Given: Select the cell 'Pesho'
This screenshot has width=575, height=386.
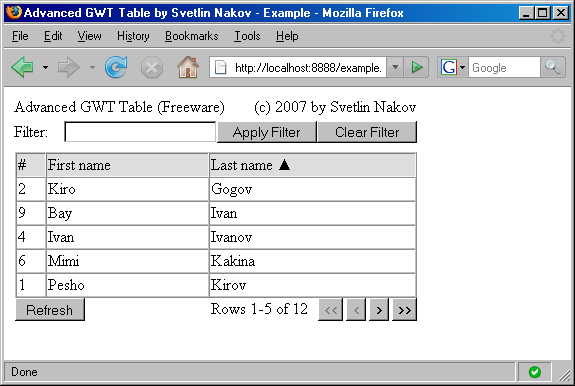Looking at the screenshot, I should pos(127,285).
